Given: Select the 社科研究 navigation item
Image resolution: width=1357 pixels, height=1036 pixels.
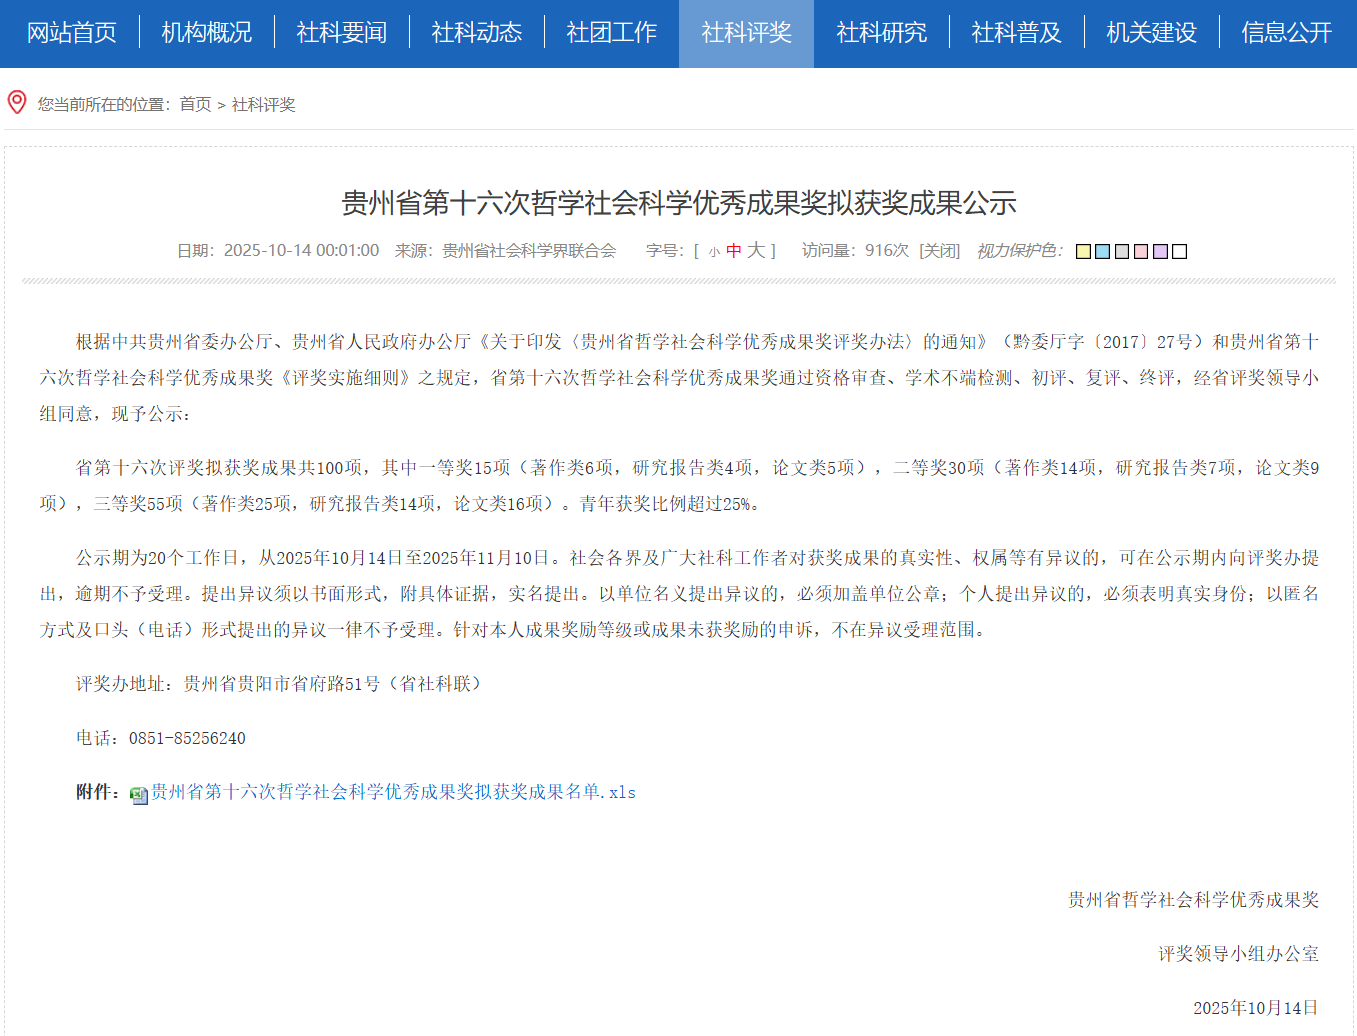Looking at the screenshot, I should click(x=881, y=33).
